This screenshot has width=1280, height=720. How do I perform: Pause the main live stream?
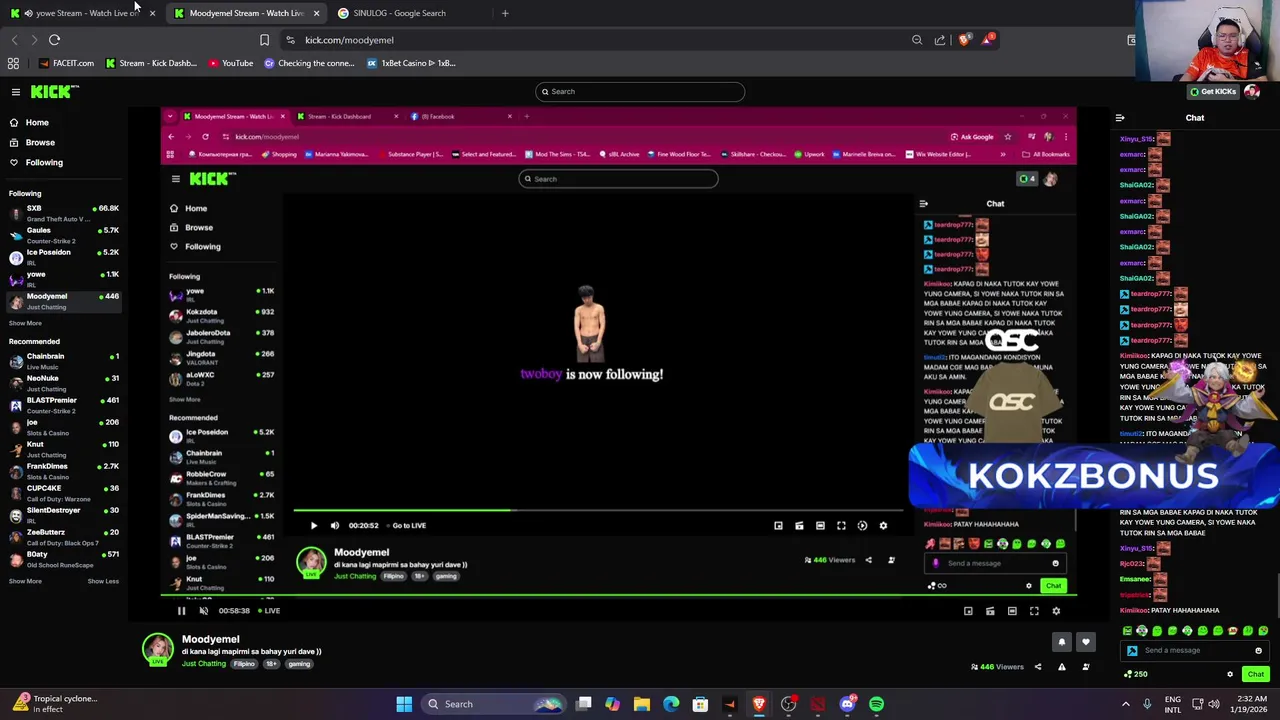pyautogui.click(x=181, y=611)
